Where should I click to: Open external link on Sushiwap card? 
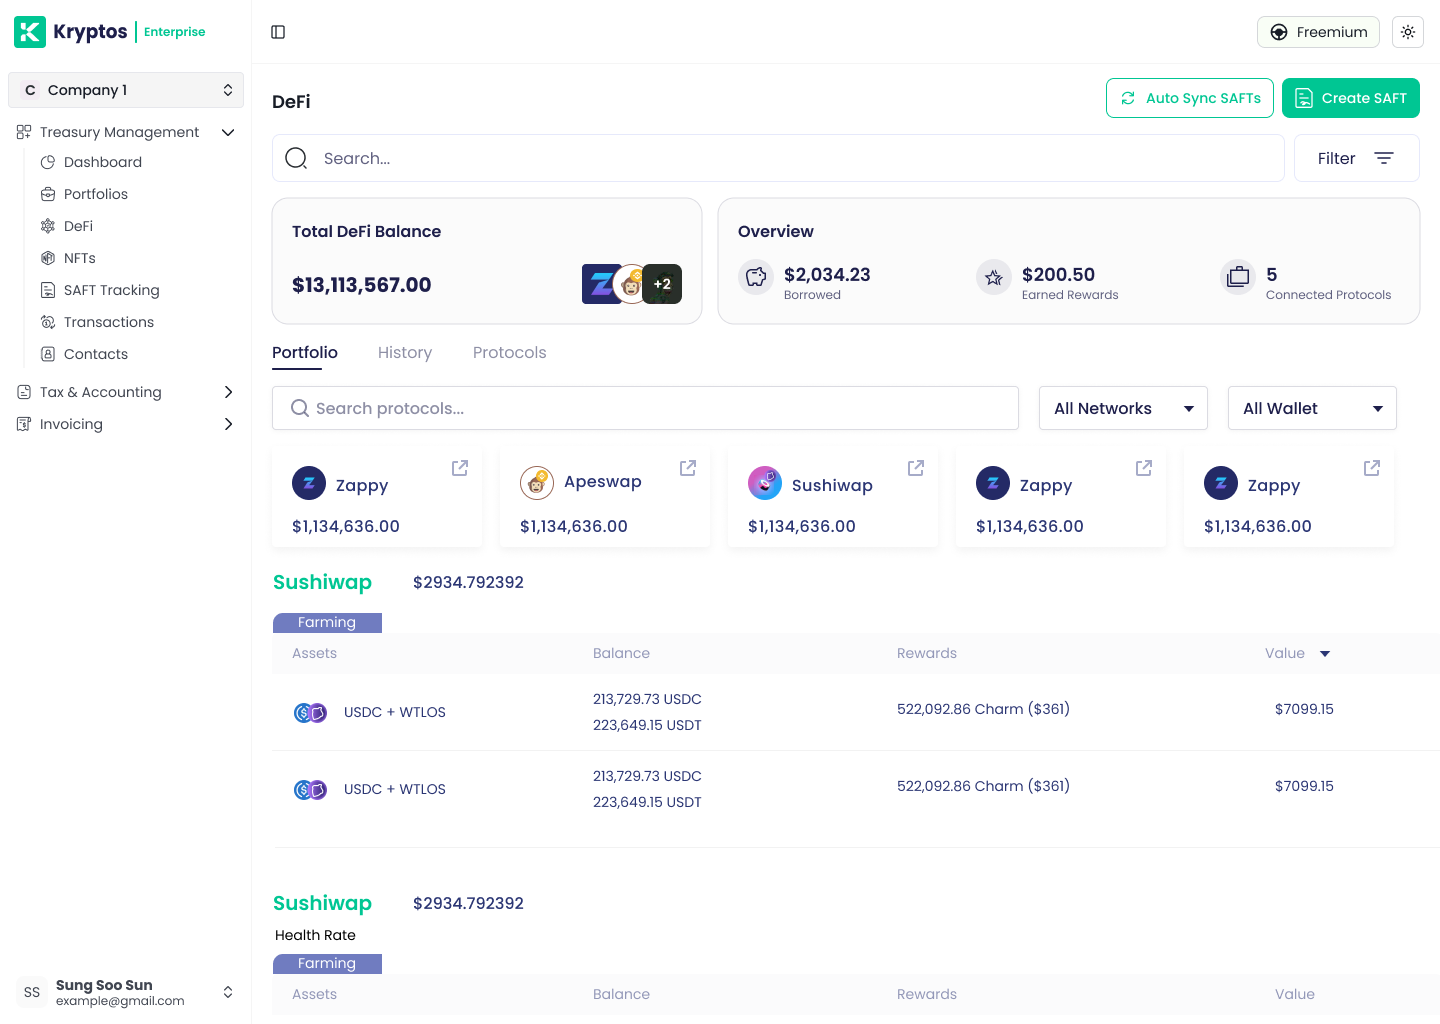[x=916, y=468]
